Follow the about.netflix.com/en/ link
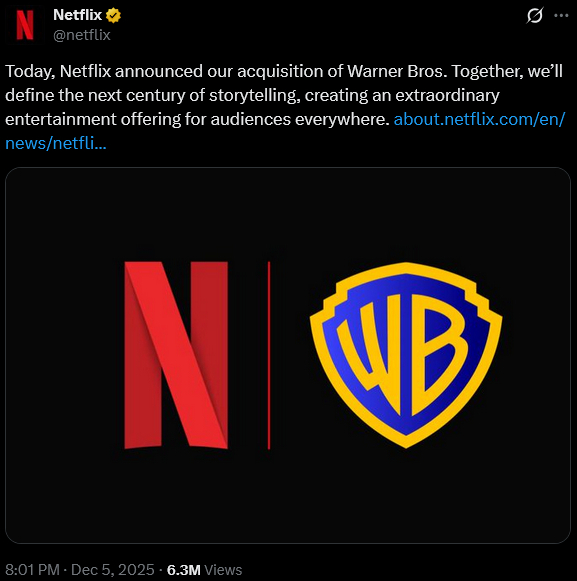 (479, 119)
